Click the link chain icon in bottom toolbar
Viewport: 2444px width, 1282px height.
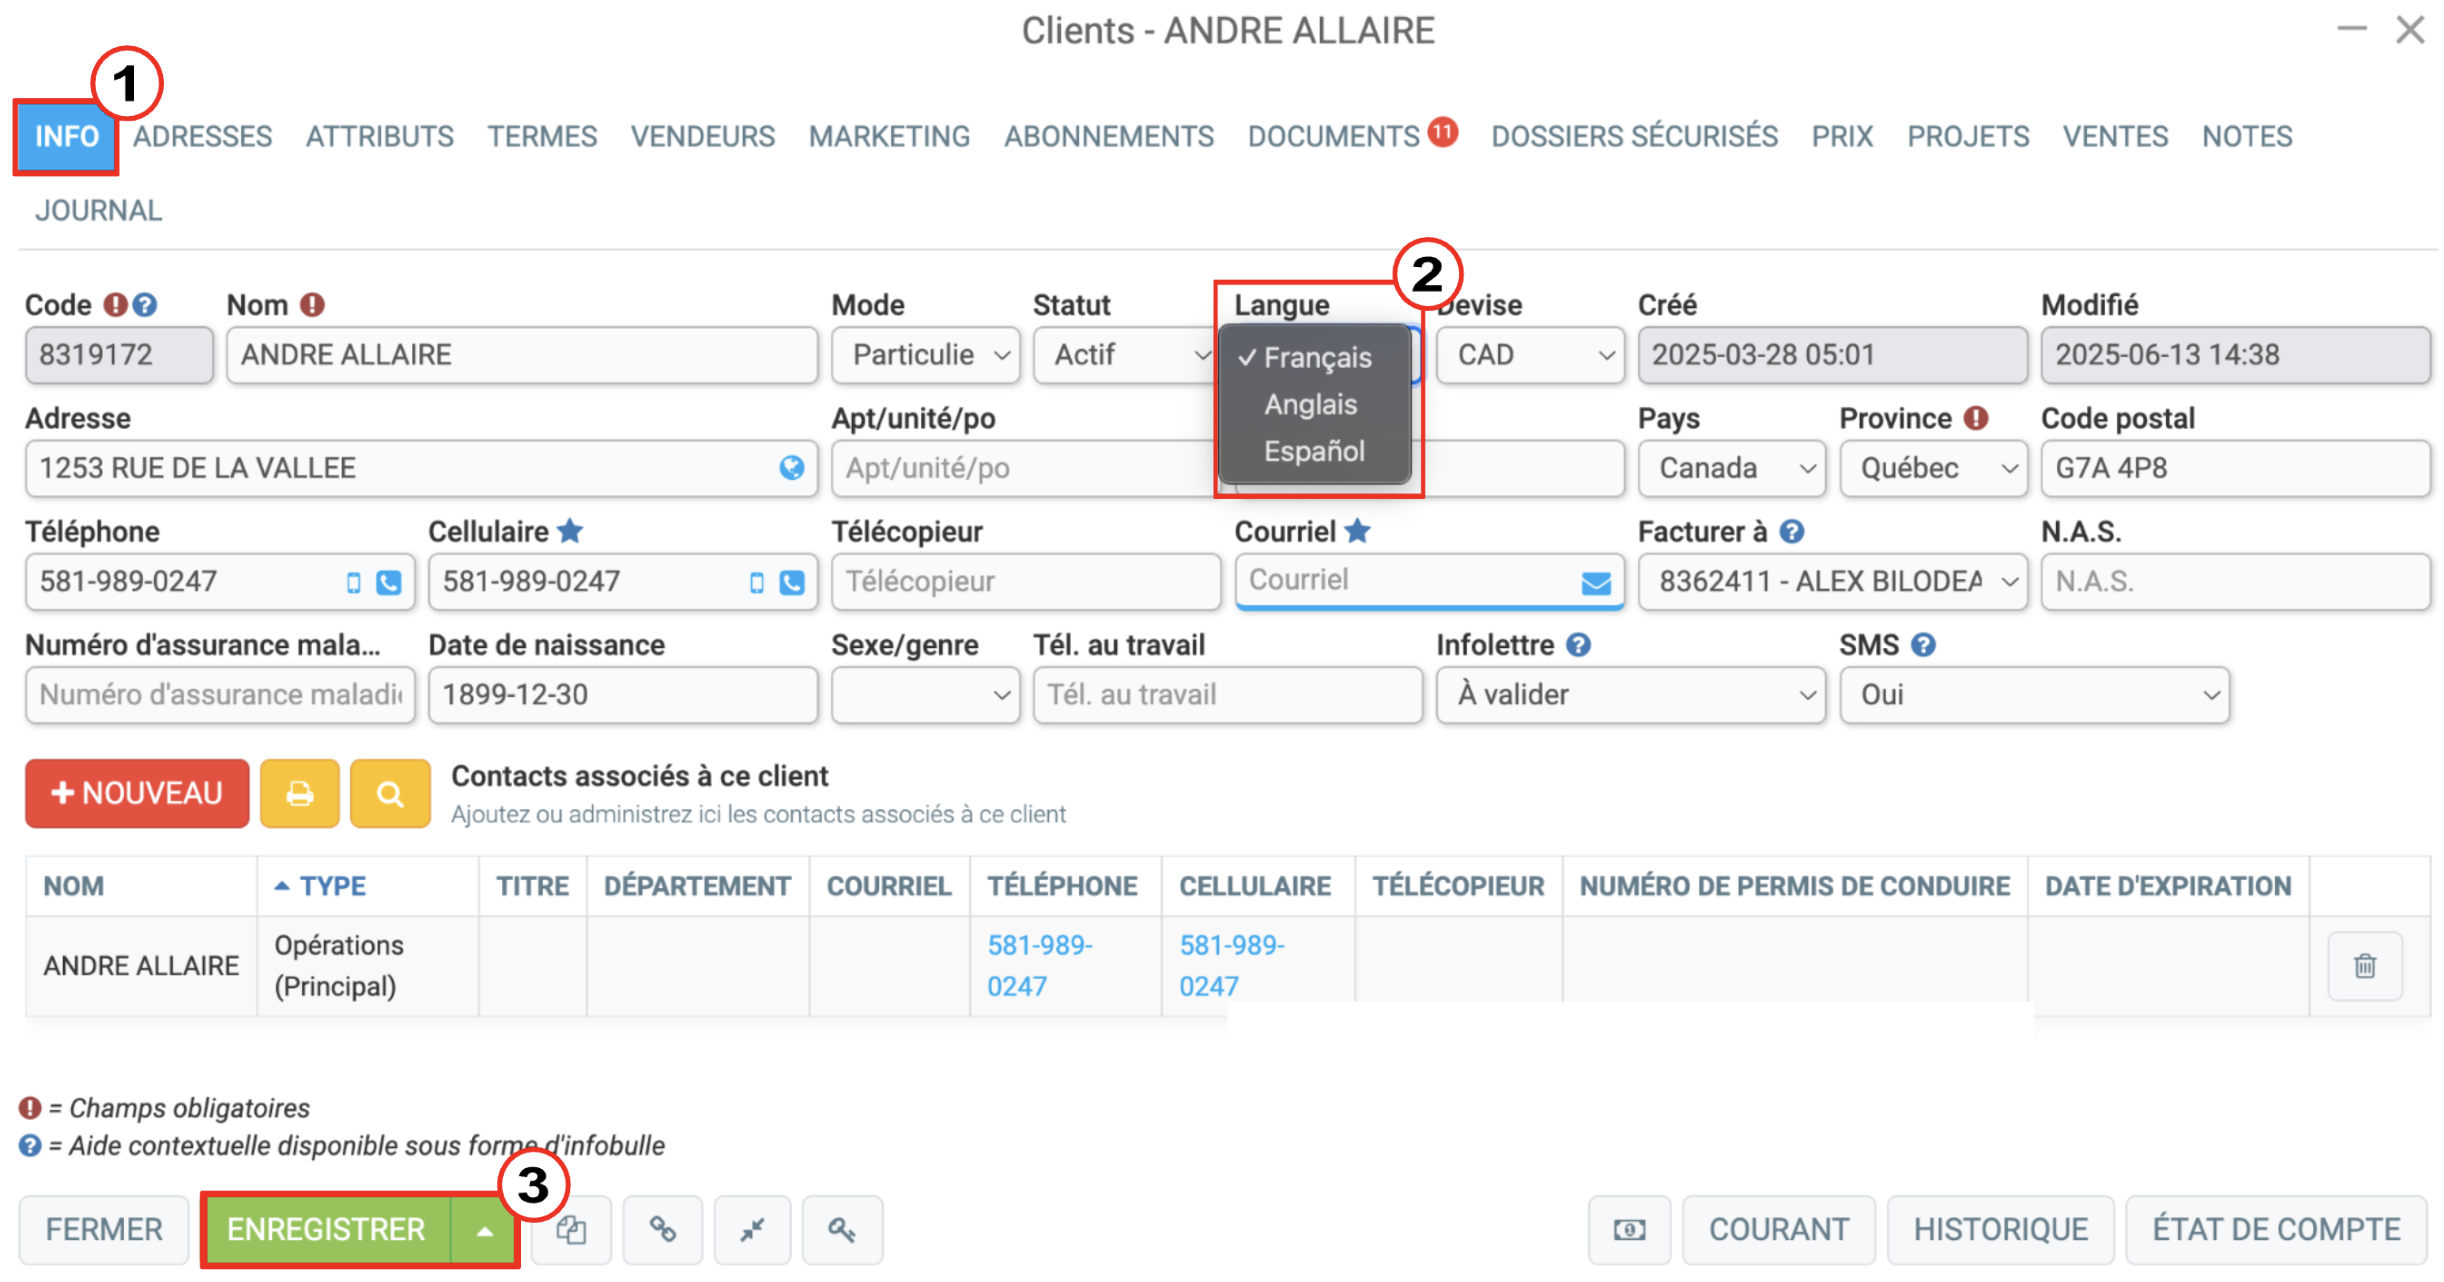point(662,1229)
